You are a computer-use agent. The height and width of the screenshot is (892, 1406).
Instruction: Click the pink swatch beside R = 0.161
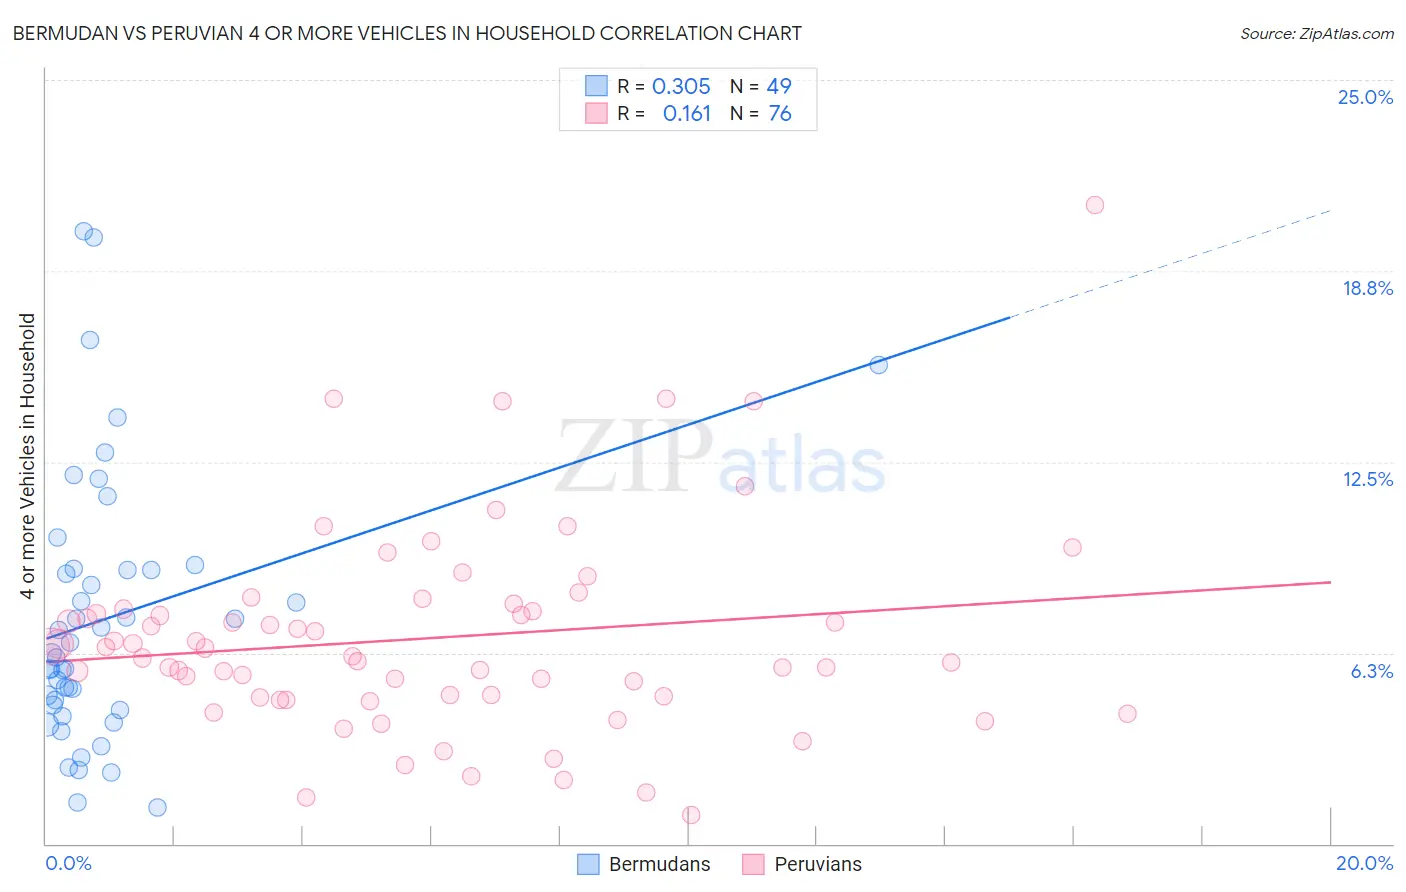point(596,113)
